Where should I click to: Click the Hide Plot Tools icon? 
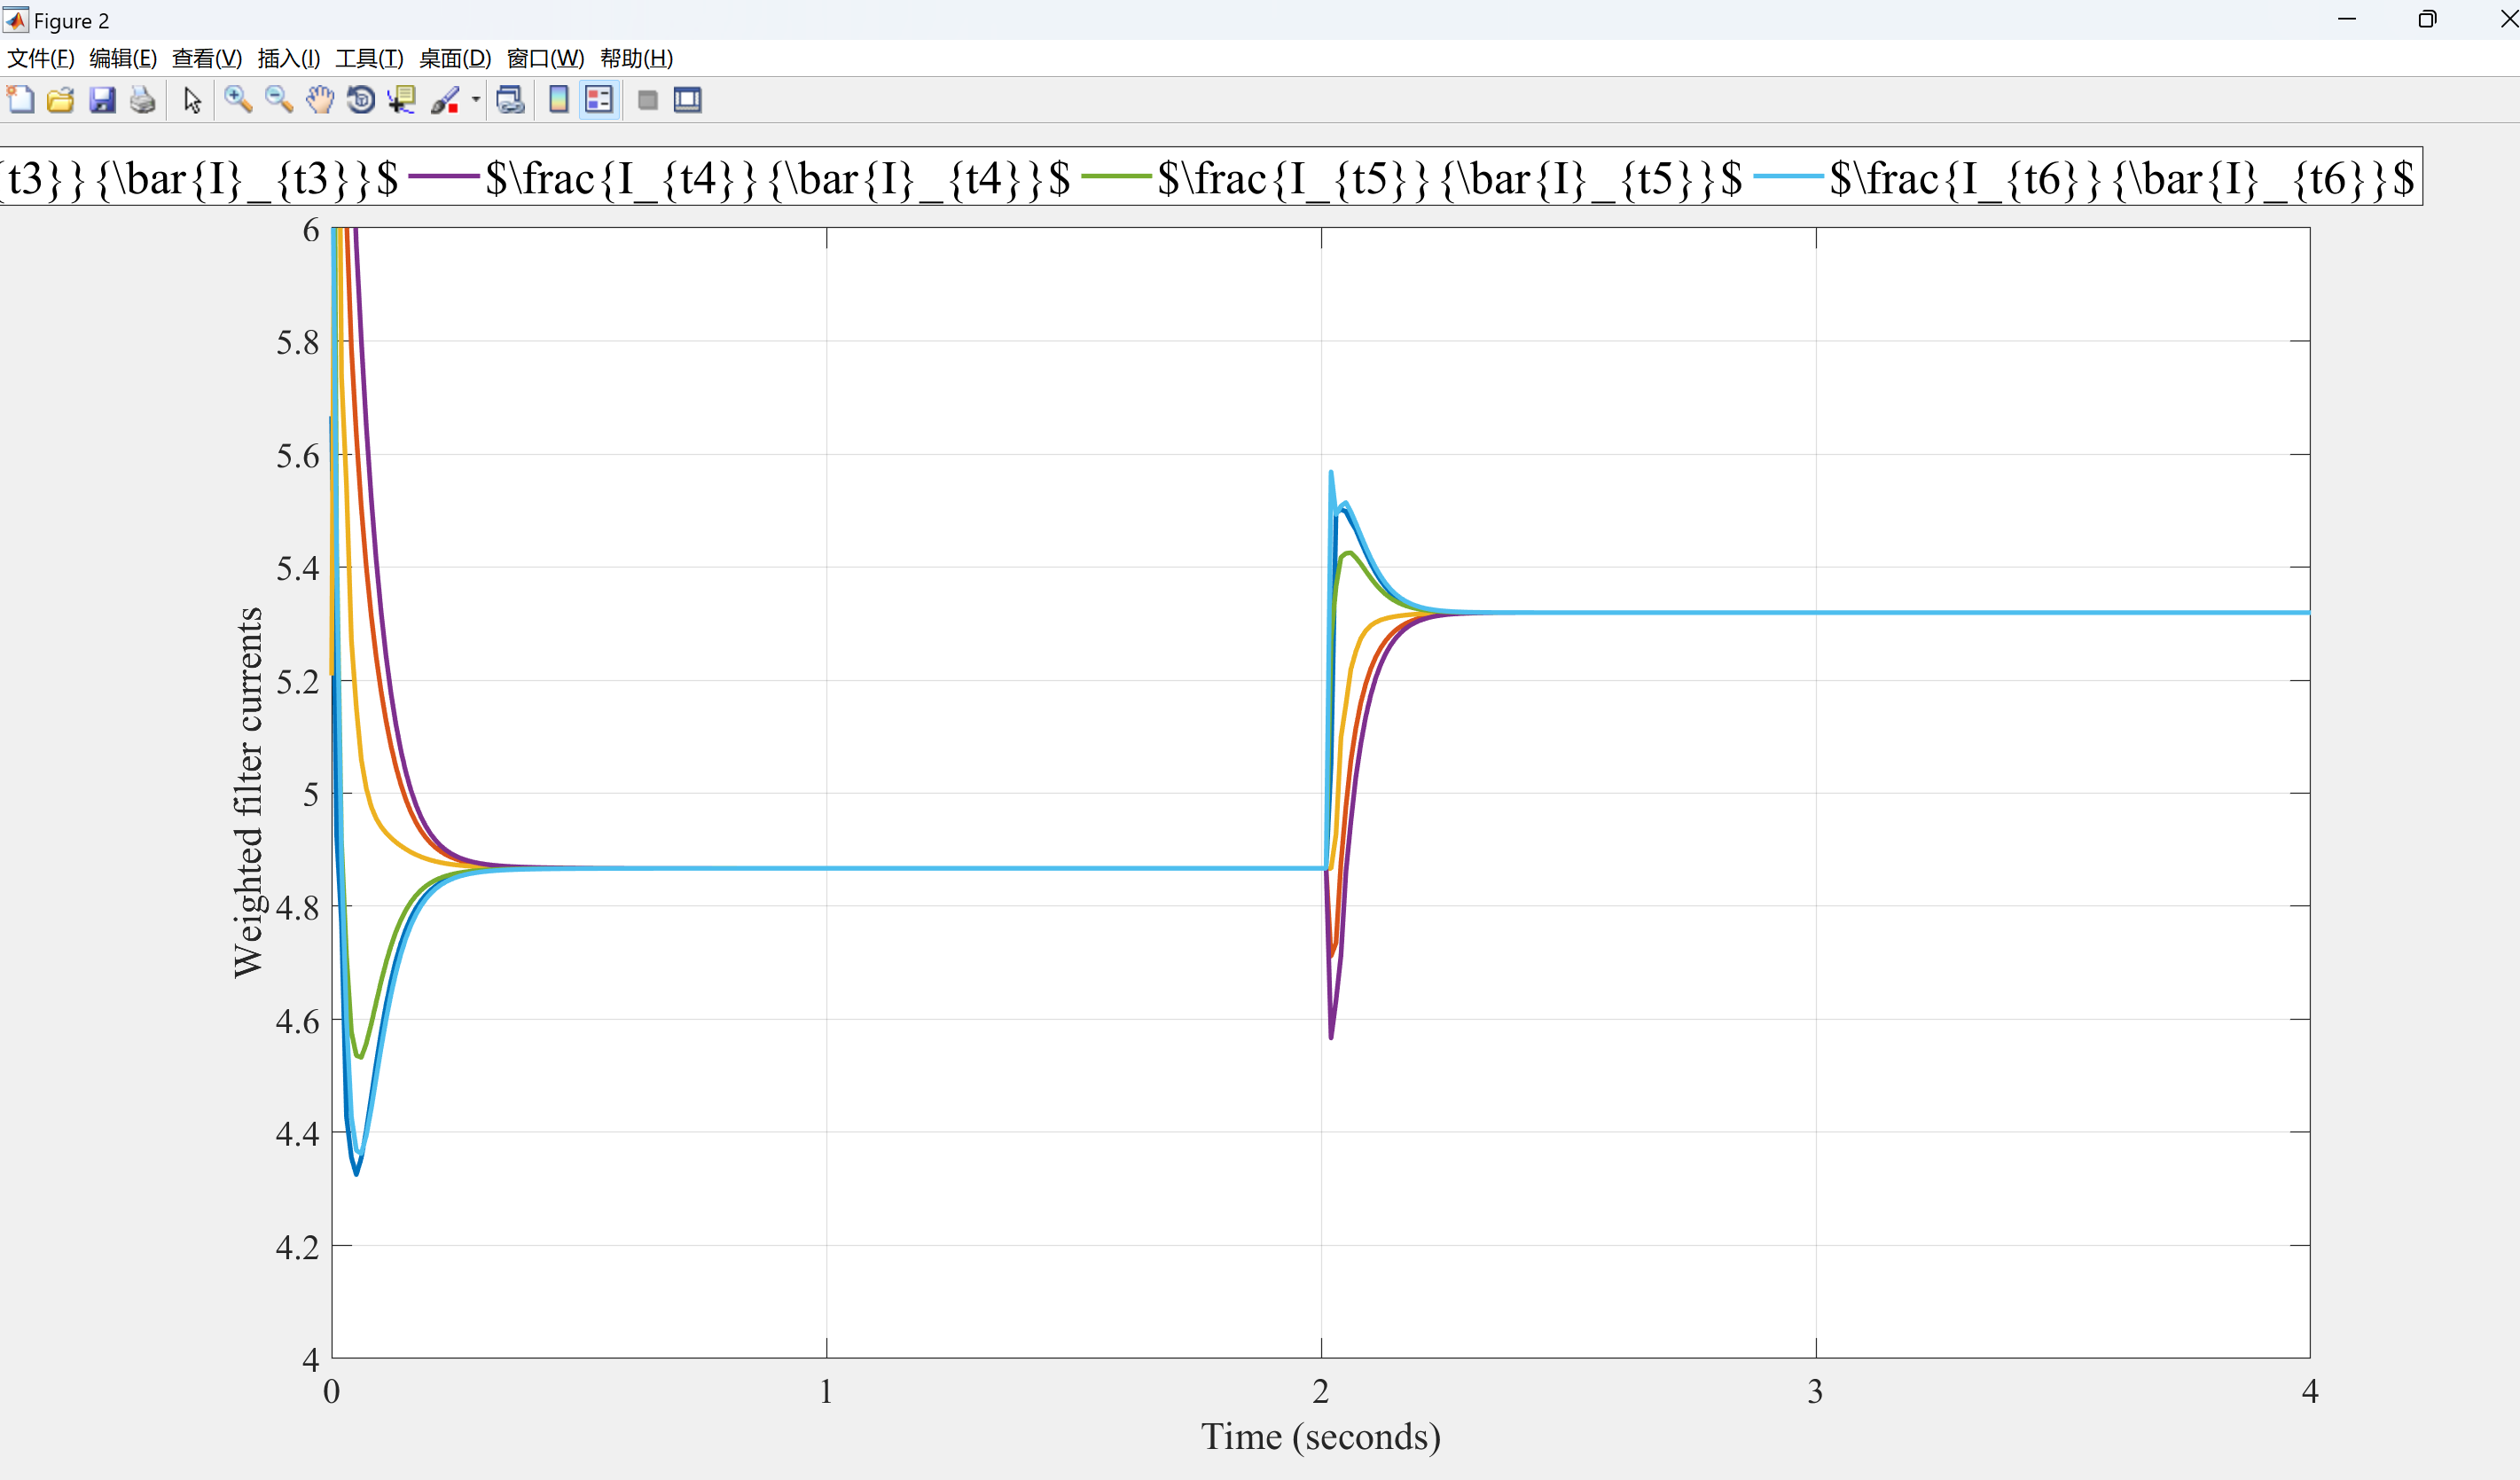pyautogui.click(x=648, y=100)
